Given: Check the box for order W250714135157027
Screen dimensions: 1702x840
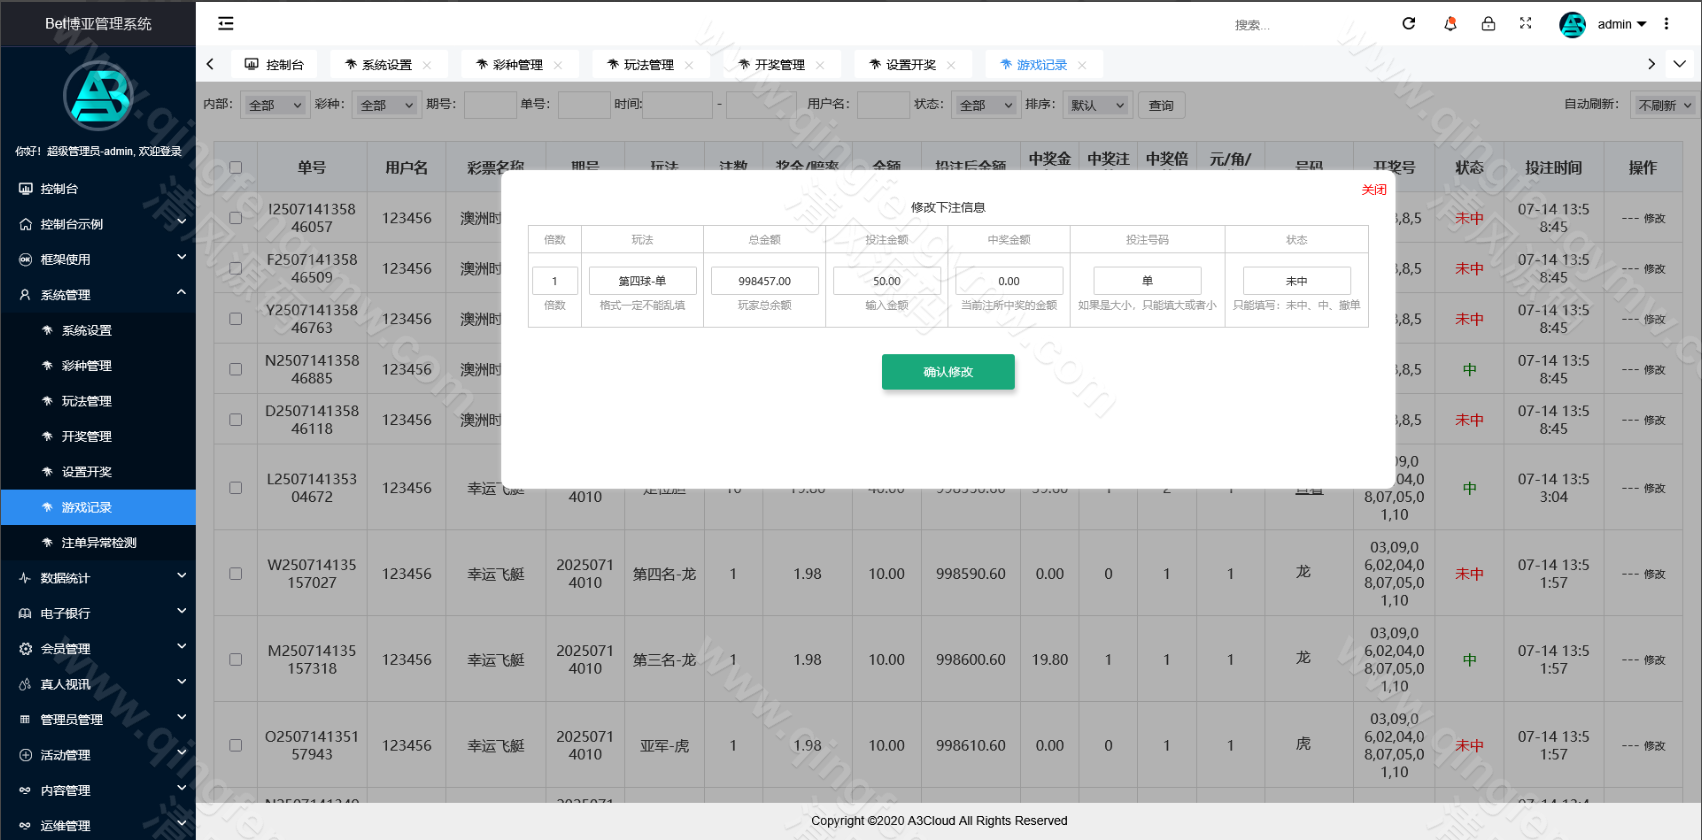Looking at the screenshot, I should tap(236, 574).
